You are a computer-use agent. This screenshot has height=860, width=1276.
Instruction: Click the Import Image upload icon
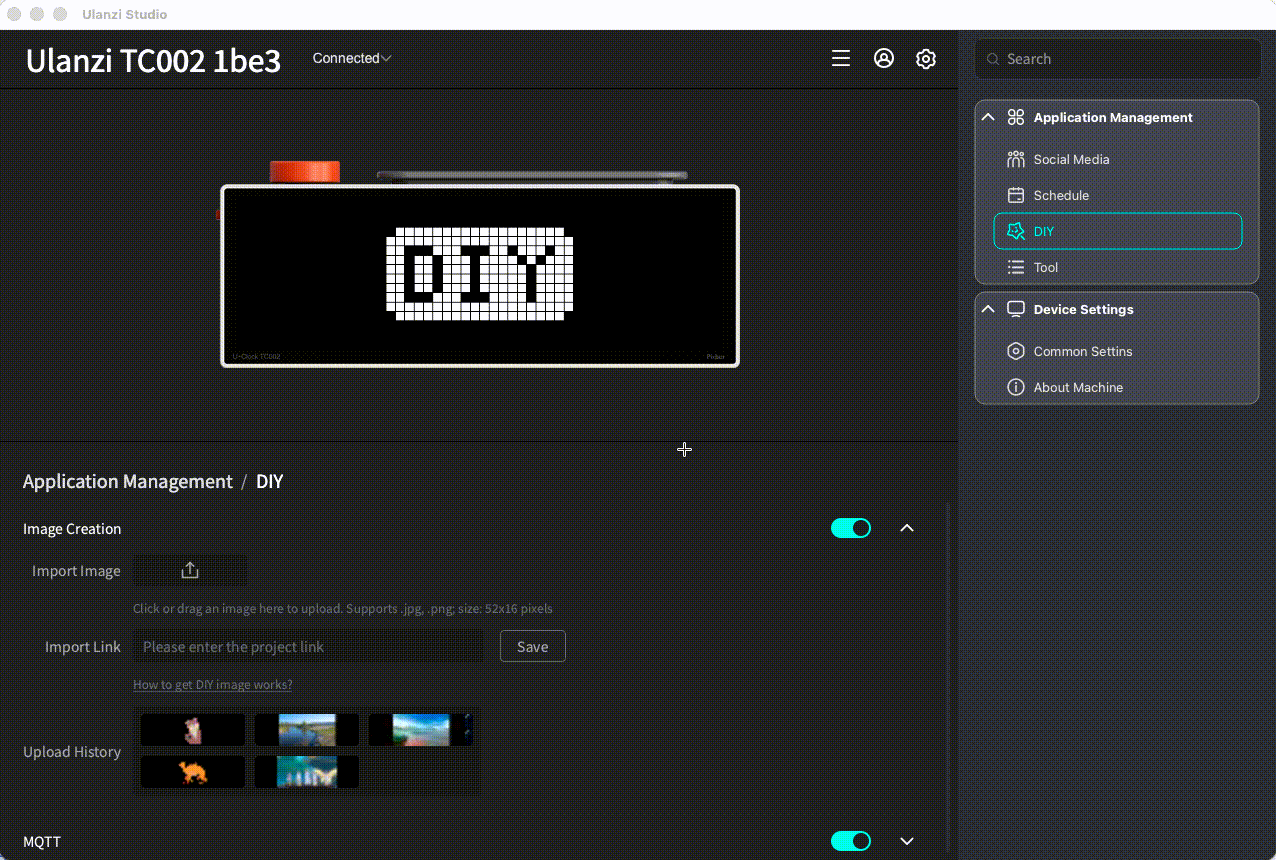tap(190, 571)
